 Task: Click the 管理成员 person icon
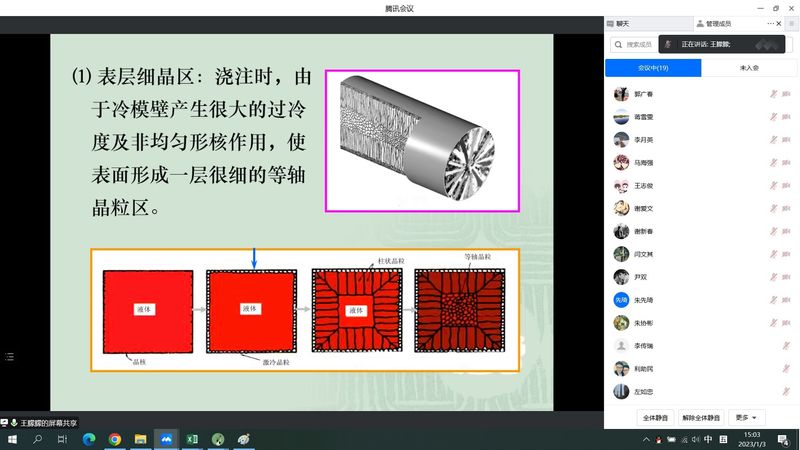coord(699,23)
